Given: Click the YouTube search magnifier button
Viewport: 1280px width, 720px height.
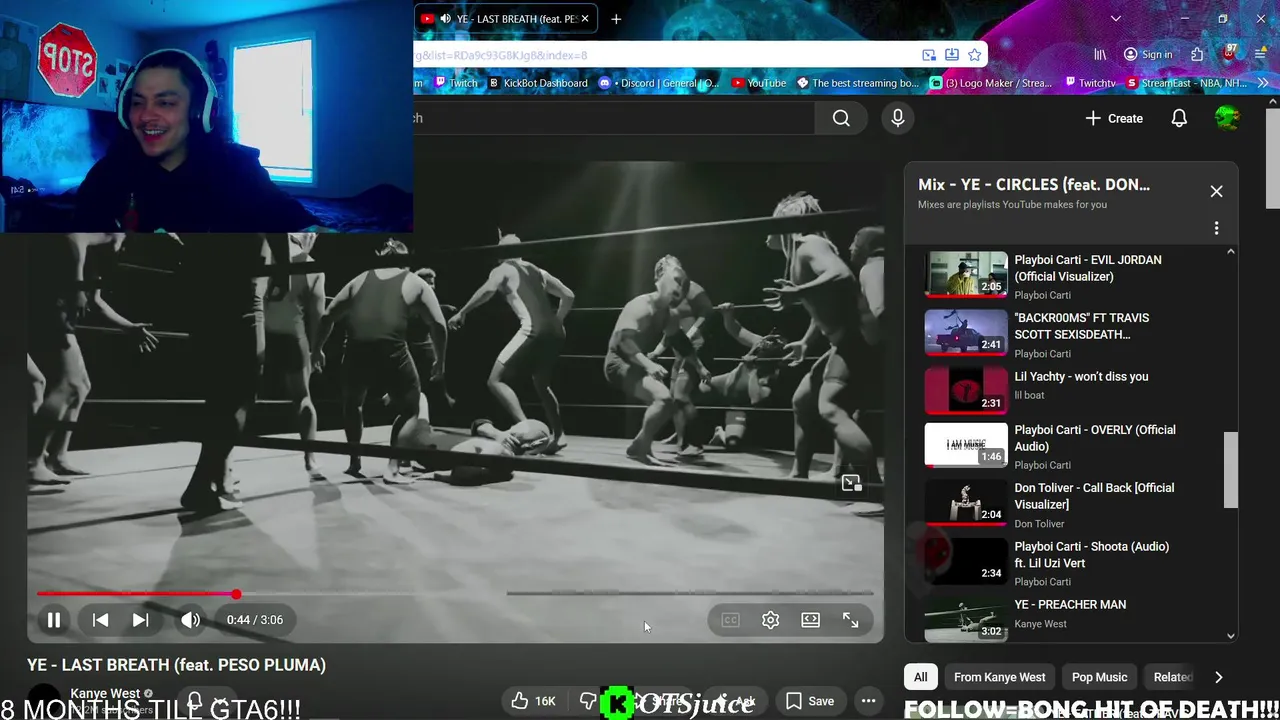Looking at the screenshot, I should point(841,118).
